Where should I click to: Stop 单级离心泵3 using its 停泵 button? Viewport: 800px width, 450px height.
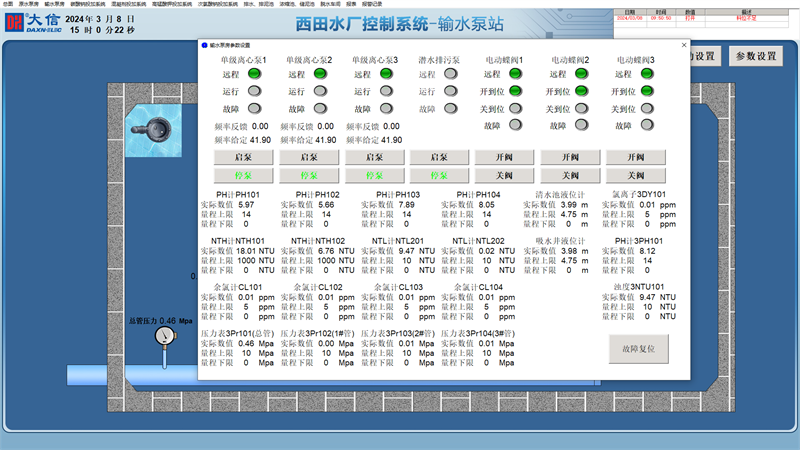374,174
